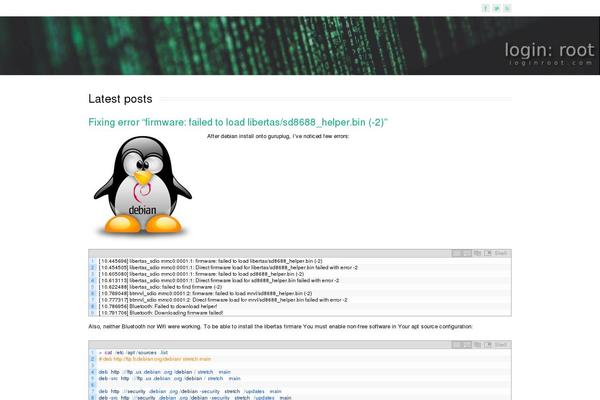600x400 pixels.
Task: Select paragraph 'Also, neither Bluetooth nor Wifi were working'
Action: click(x=280, y=327)
